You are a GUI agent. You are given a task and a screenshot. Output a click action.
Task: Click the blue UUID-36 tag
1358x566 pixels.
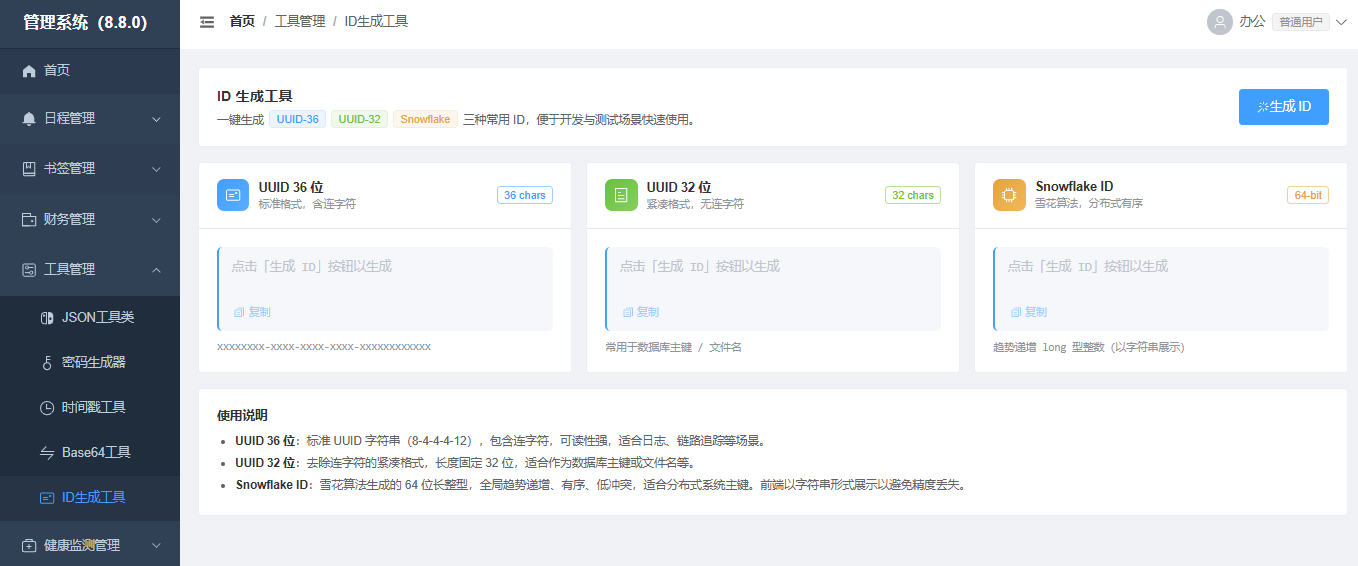[x=297, y=119]
